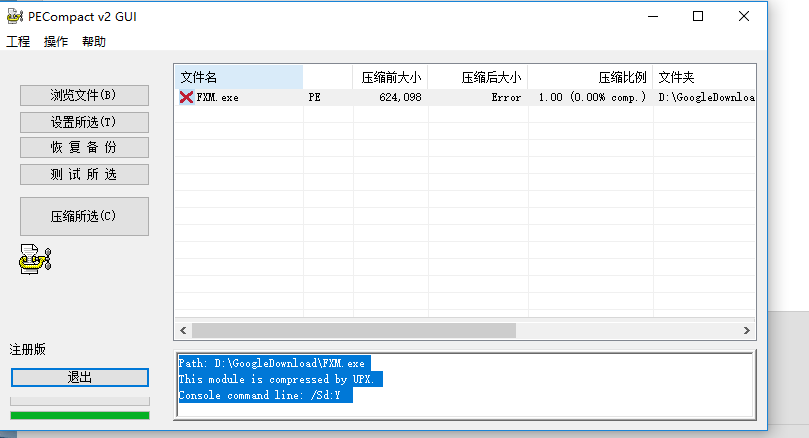Screen dimensions: 809x438
Task: Click the 624,098 size value
Action: (400, 97)
